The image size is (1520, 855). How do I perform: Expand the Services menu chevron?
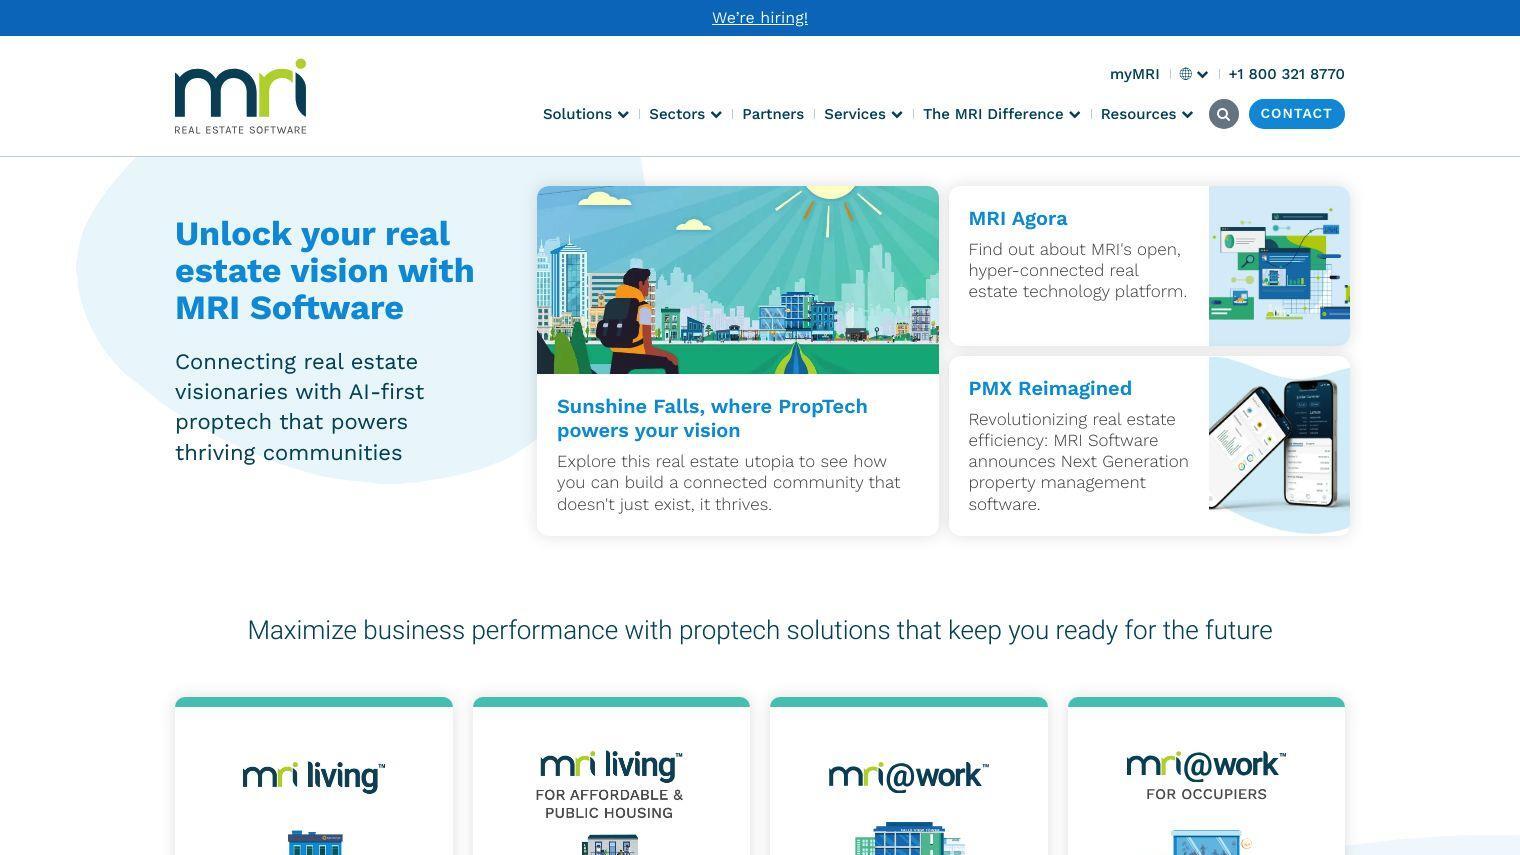[897, 115]
